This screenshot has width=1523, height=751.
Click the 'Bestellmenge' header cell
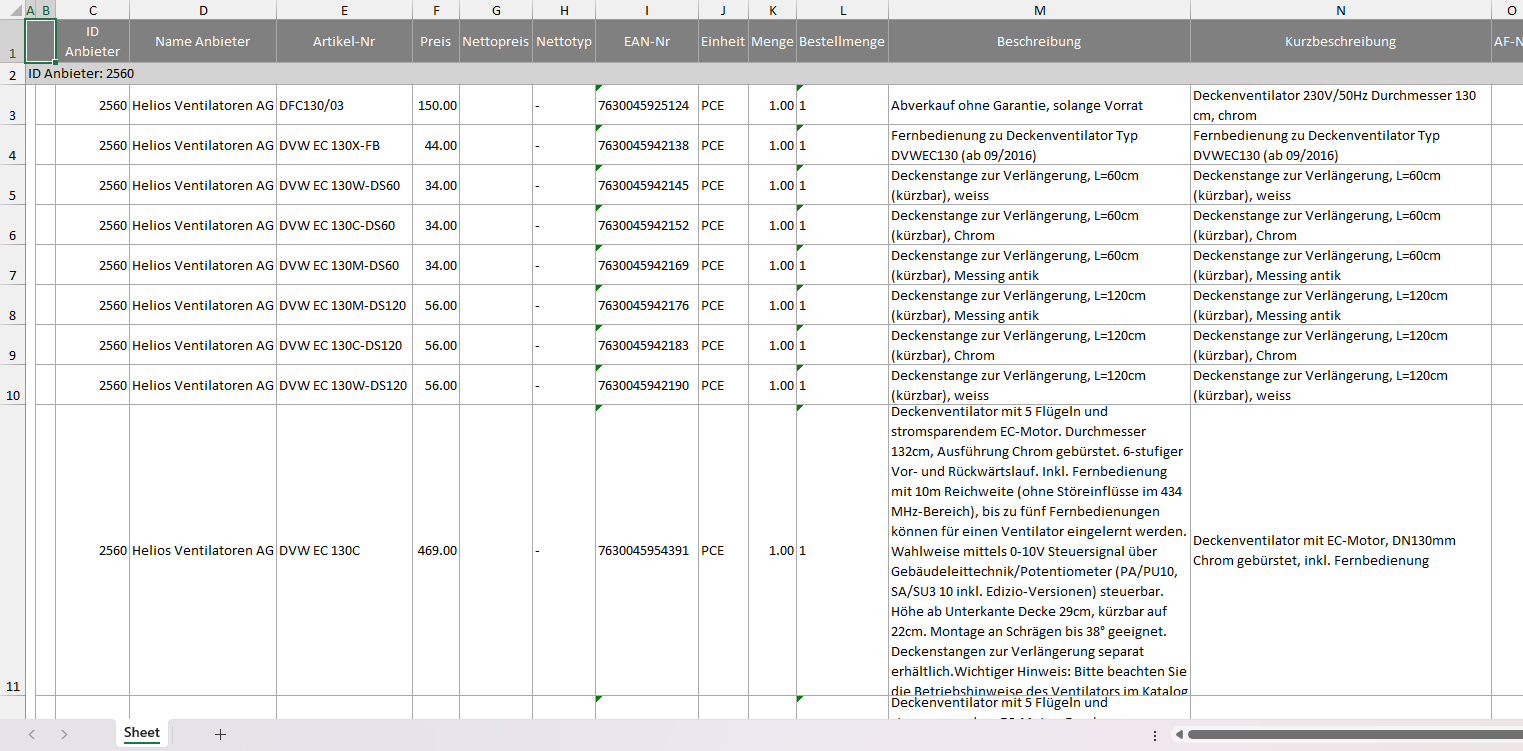click(842, 41)
